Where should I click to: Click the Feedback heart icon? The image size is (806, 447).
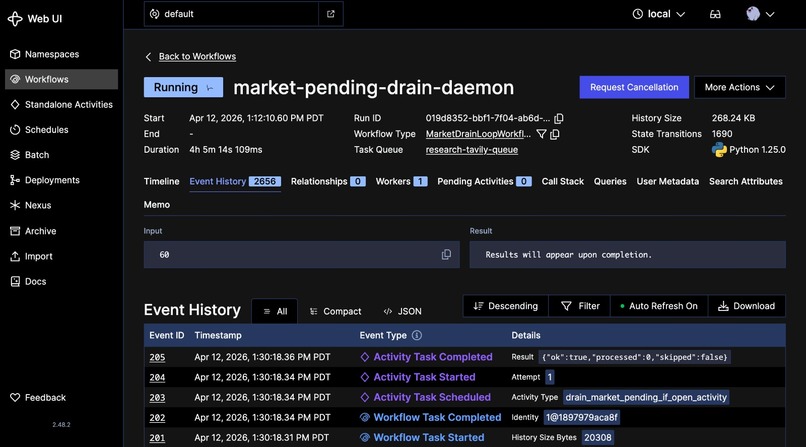point(15,397)
